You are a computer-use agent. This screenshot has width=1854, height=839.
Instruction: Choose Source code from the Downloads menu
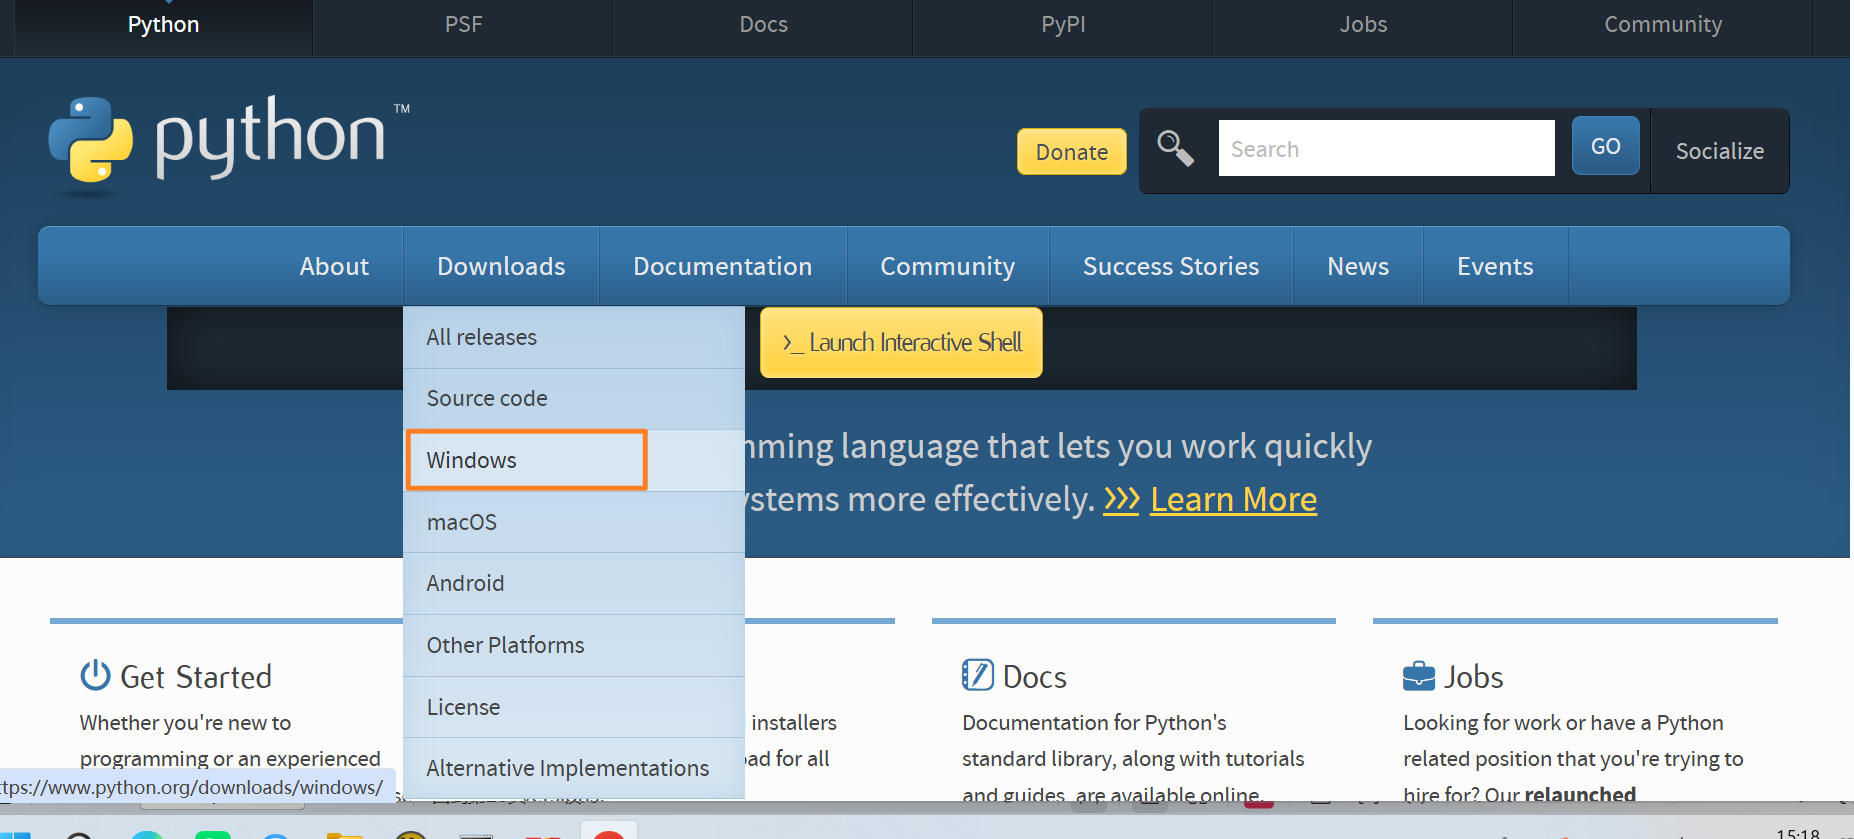[x=574, y=398]
